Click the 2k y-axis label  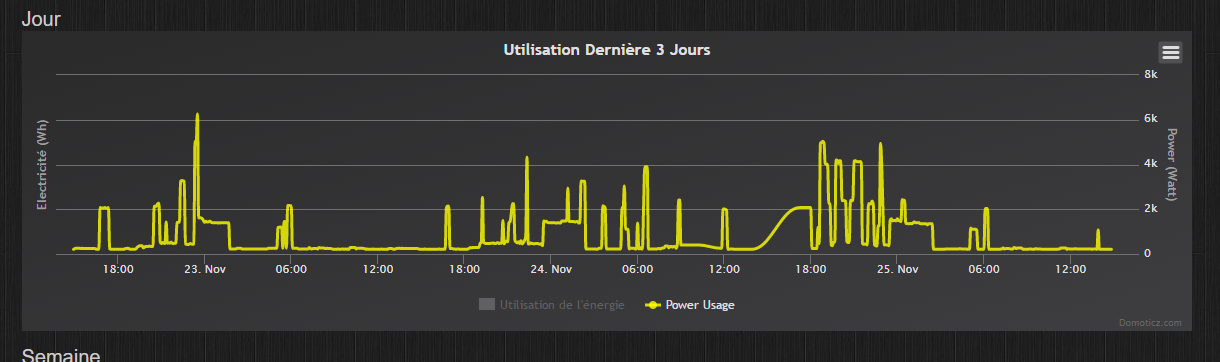click(1150, 209)
